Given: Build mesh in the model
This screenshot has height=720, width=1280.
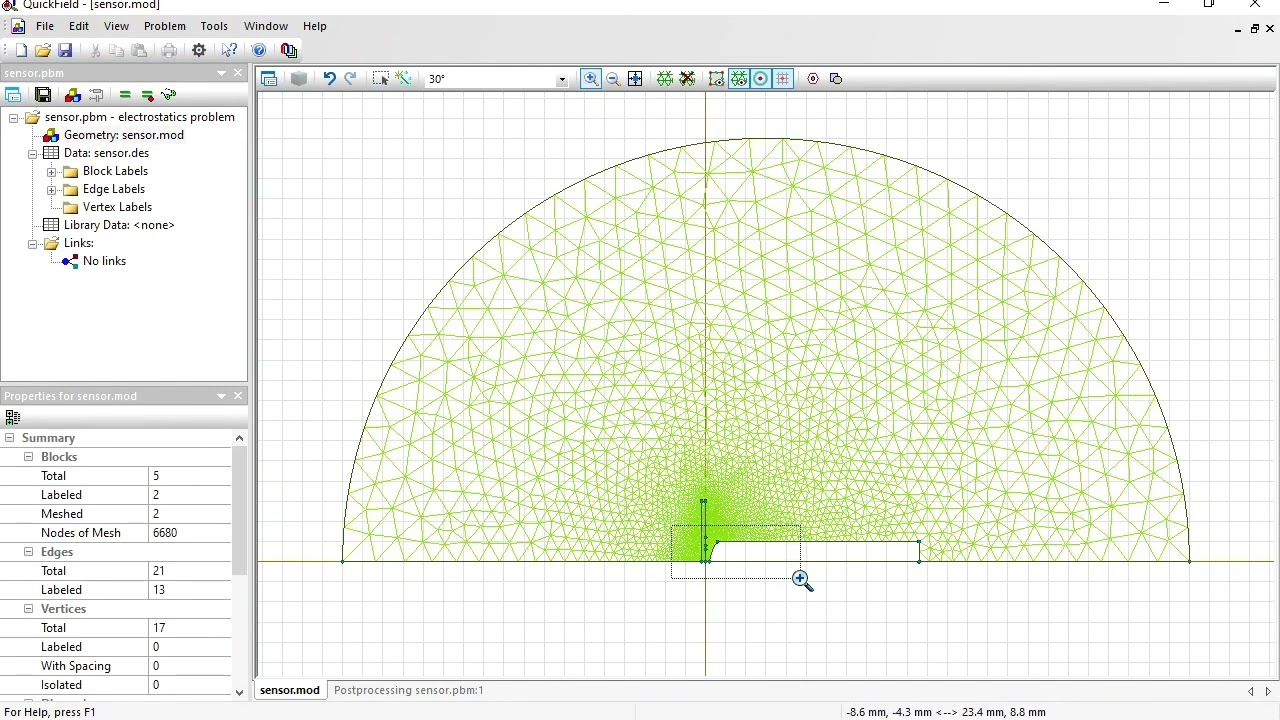Looking at the screenshot, I should [665, 79].
